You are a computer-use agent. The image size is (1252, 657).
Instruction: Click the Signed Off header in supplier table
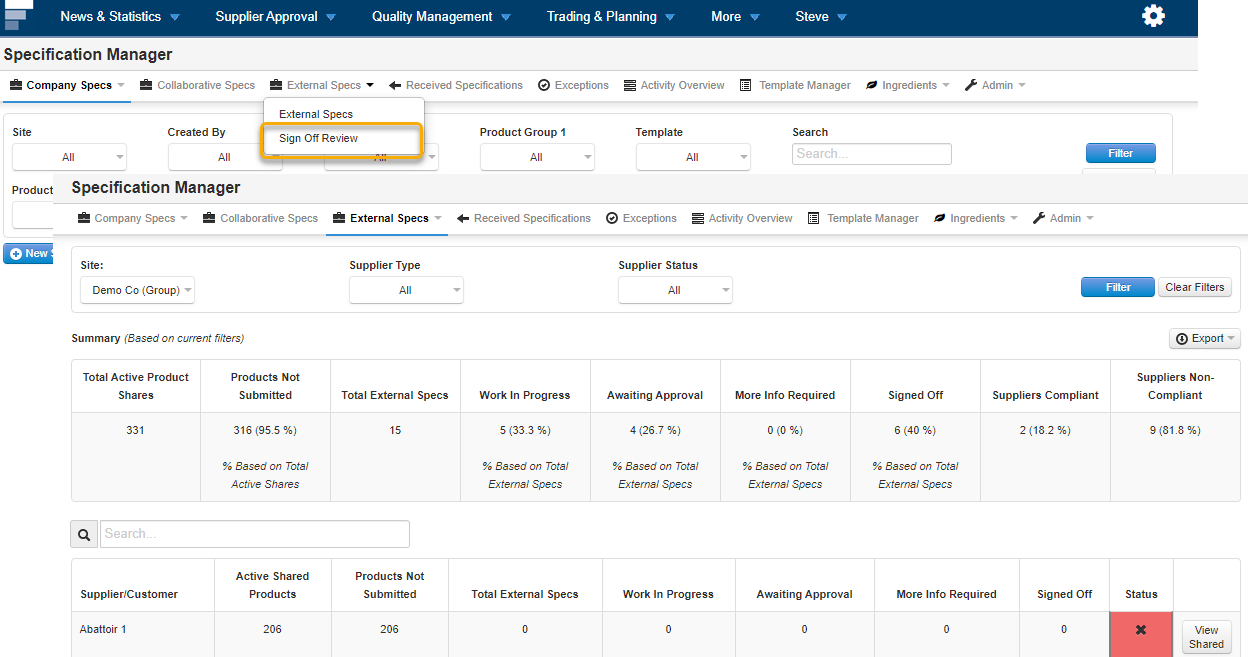pos(1064,594)
